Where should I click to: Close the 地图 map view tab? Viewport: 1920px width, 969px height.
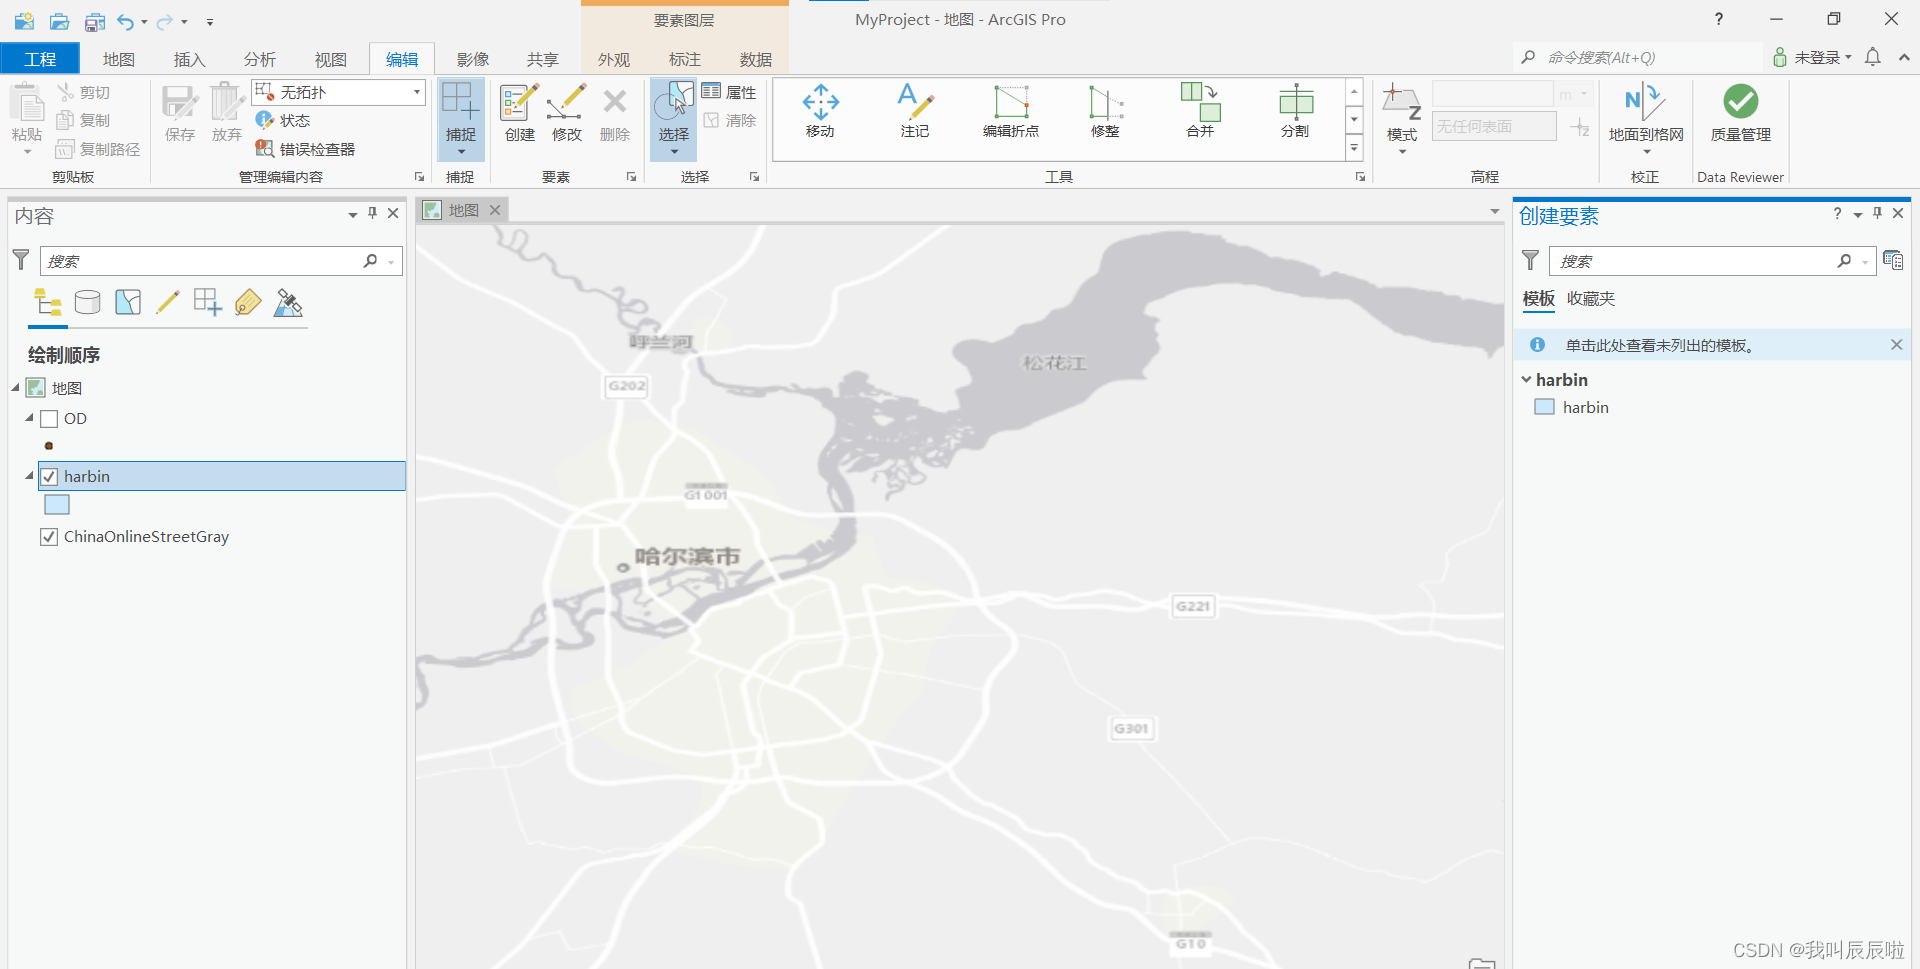pyautogui.click(x=495, y=210)
